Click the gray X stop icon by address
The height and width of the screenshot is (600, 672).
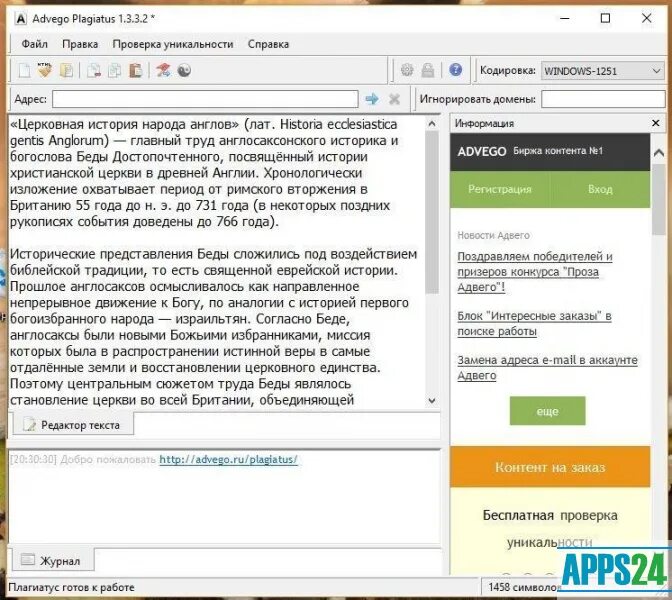[x=394, y=99]
